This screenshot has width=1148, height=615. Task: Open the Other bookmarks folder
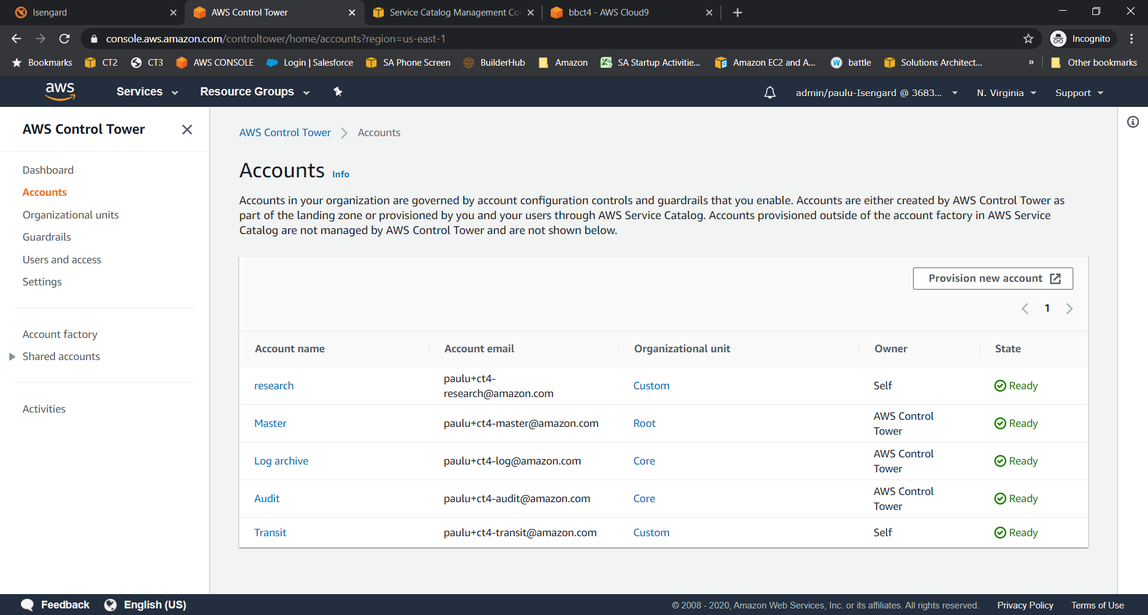[x=1093, y=63]
